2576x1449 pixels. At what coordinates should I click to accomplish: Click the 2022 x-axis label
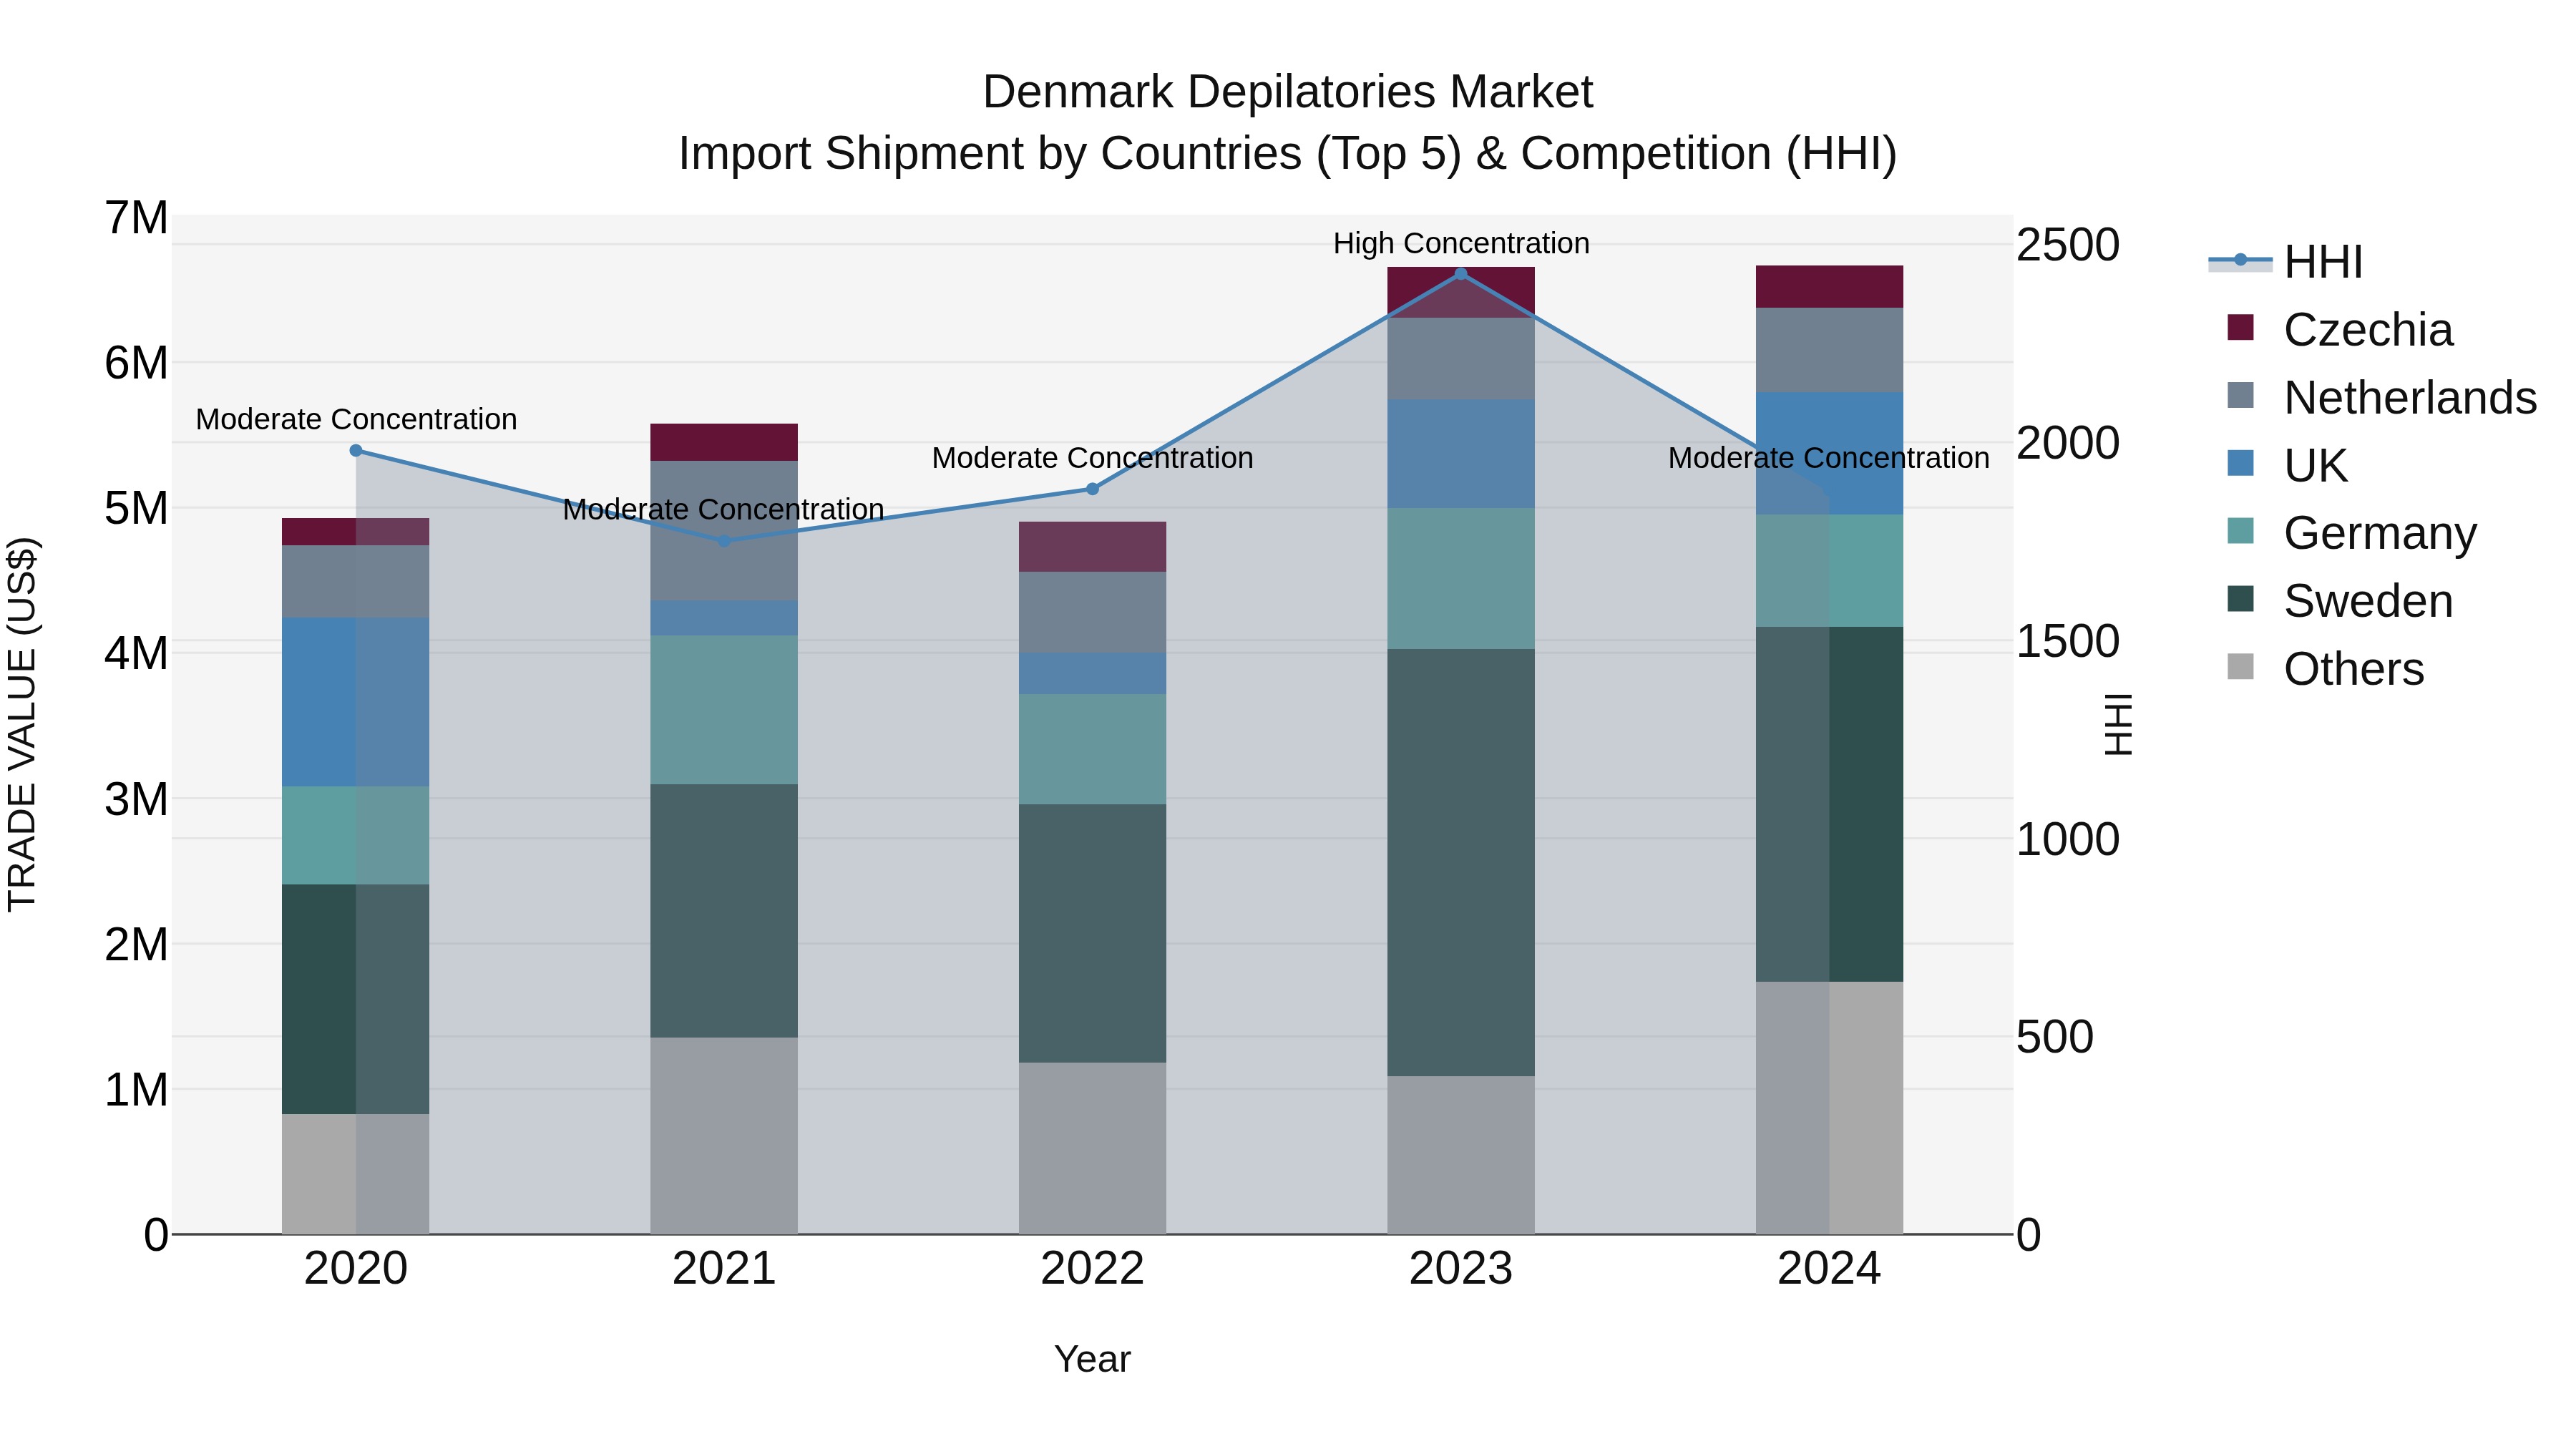[x=1093, y=1269]
